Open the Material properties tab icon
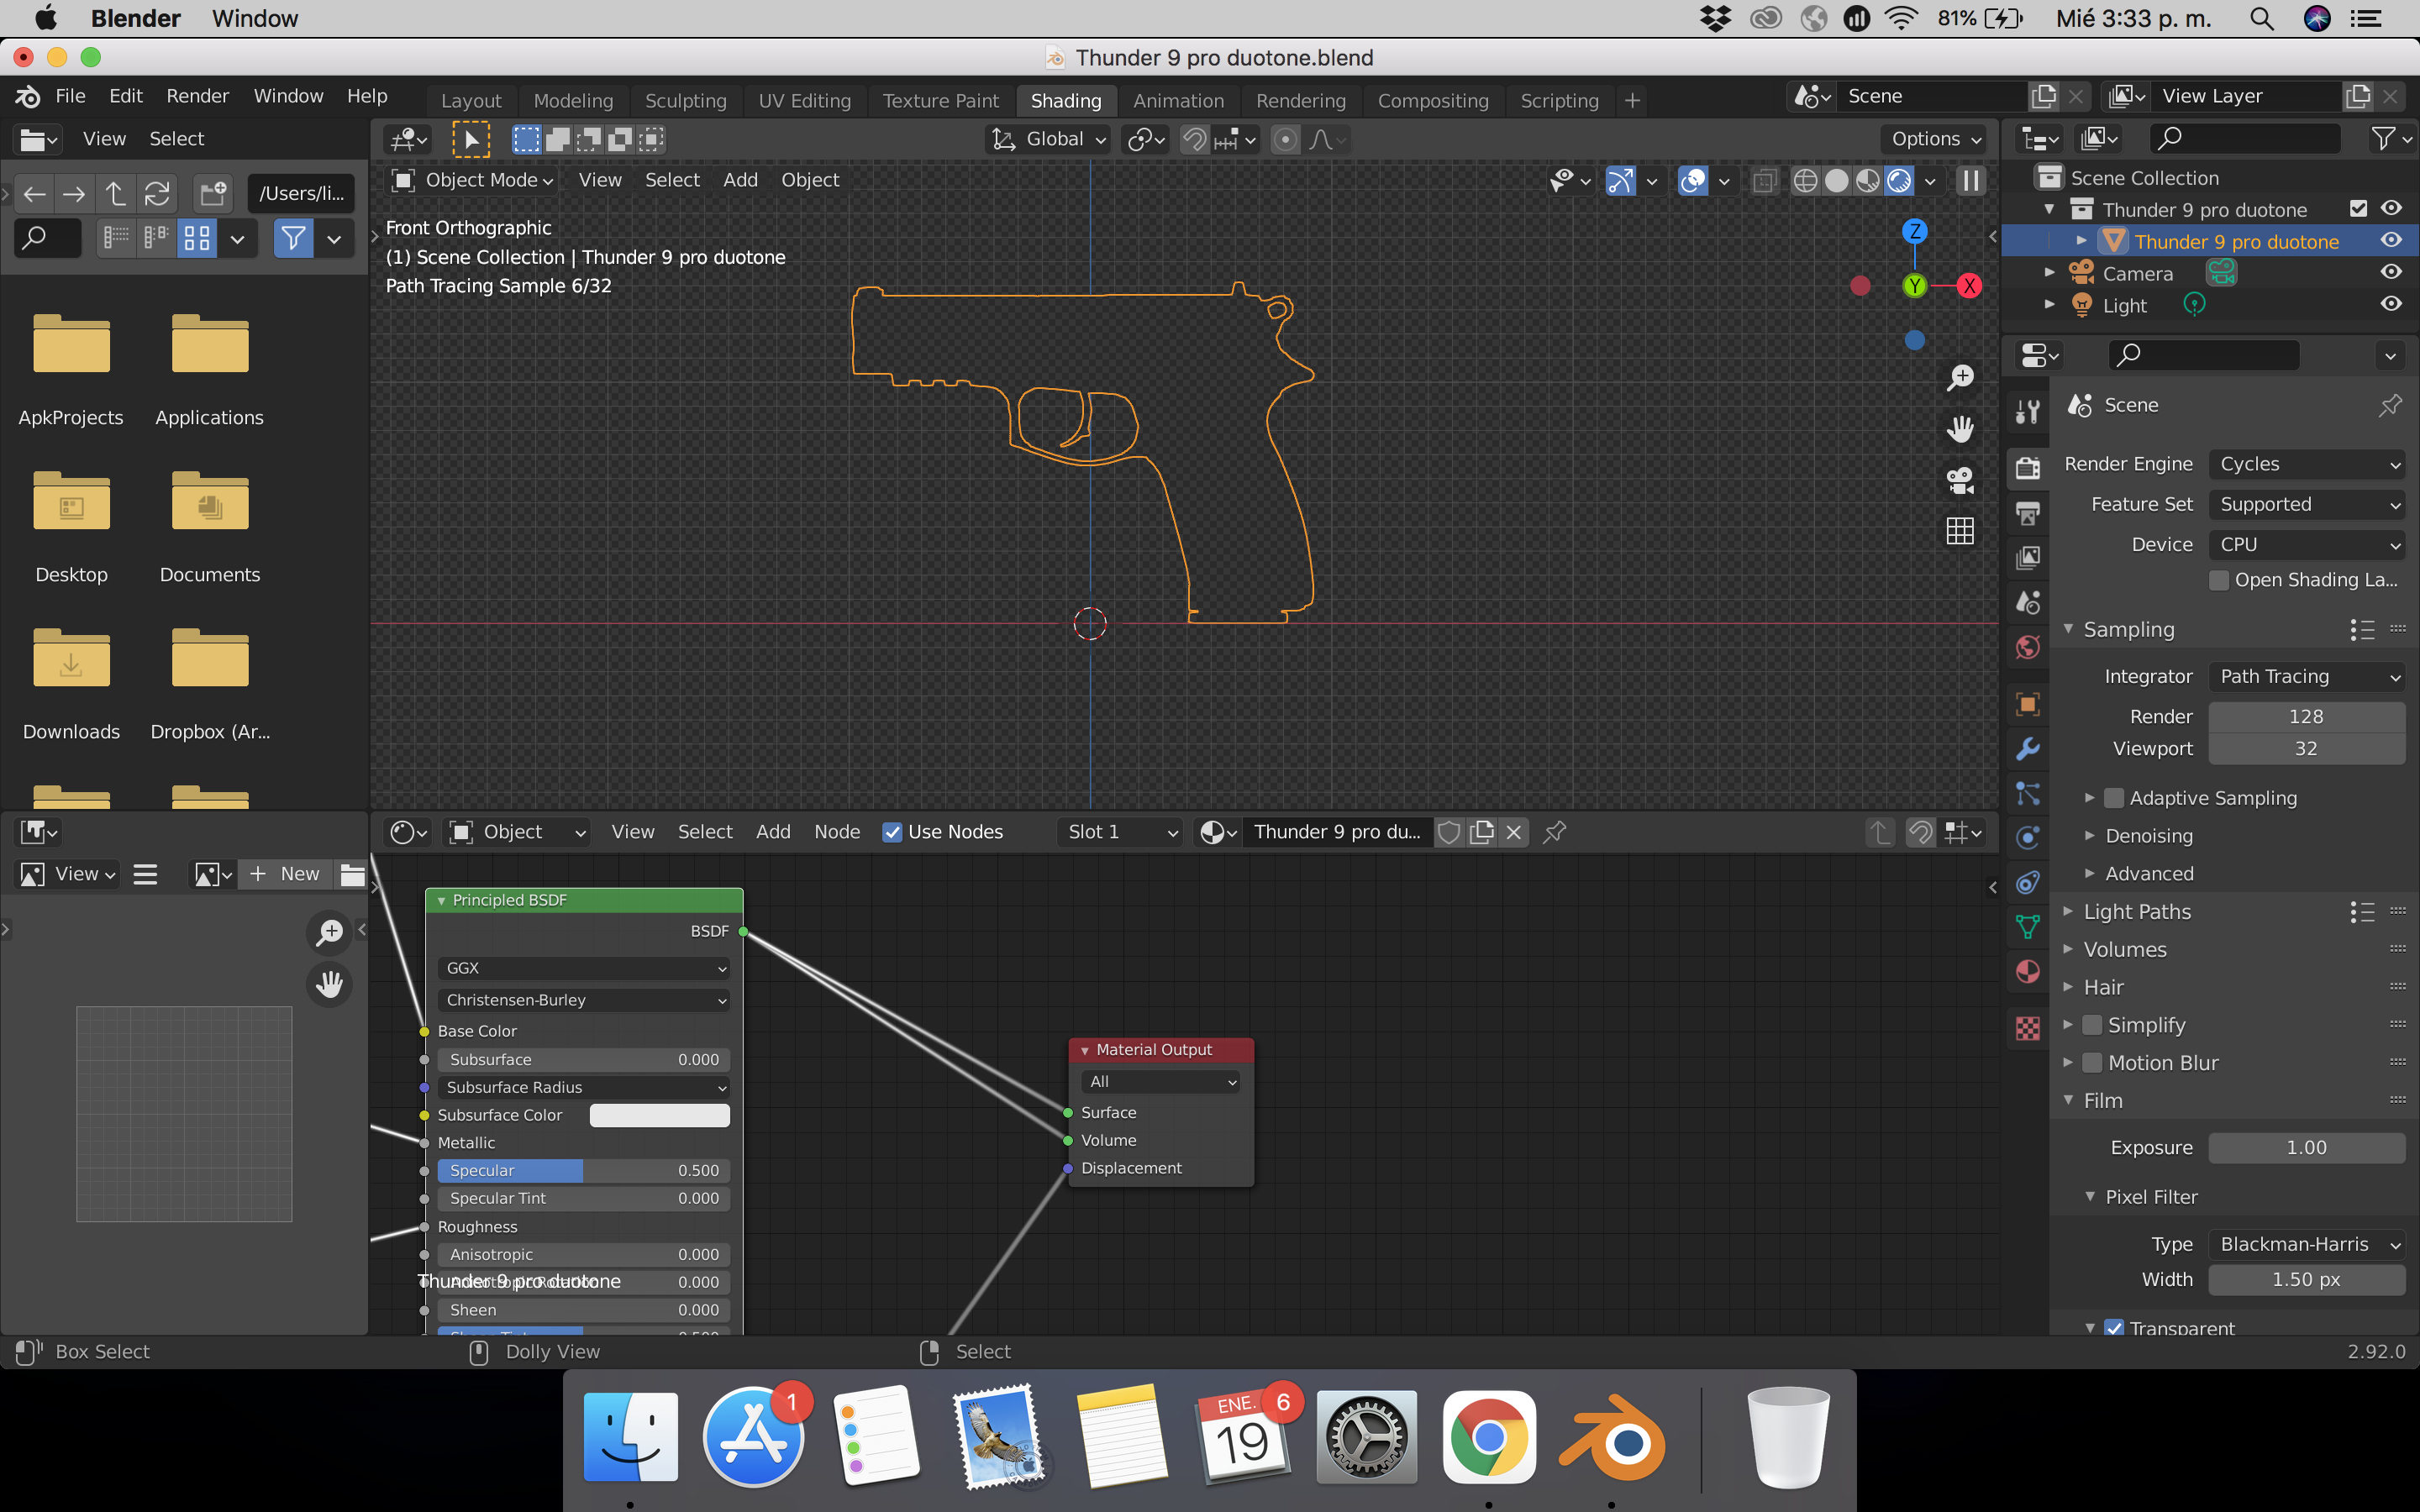 pos(2028,972)
